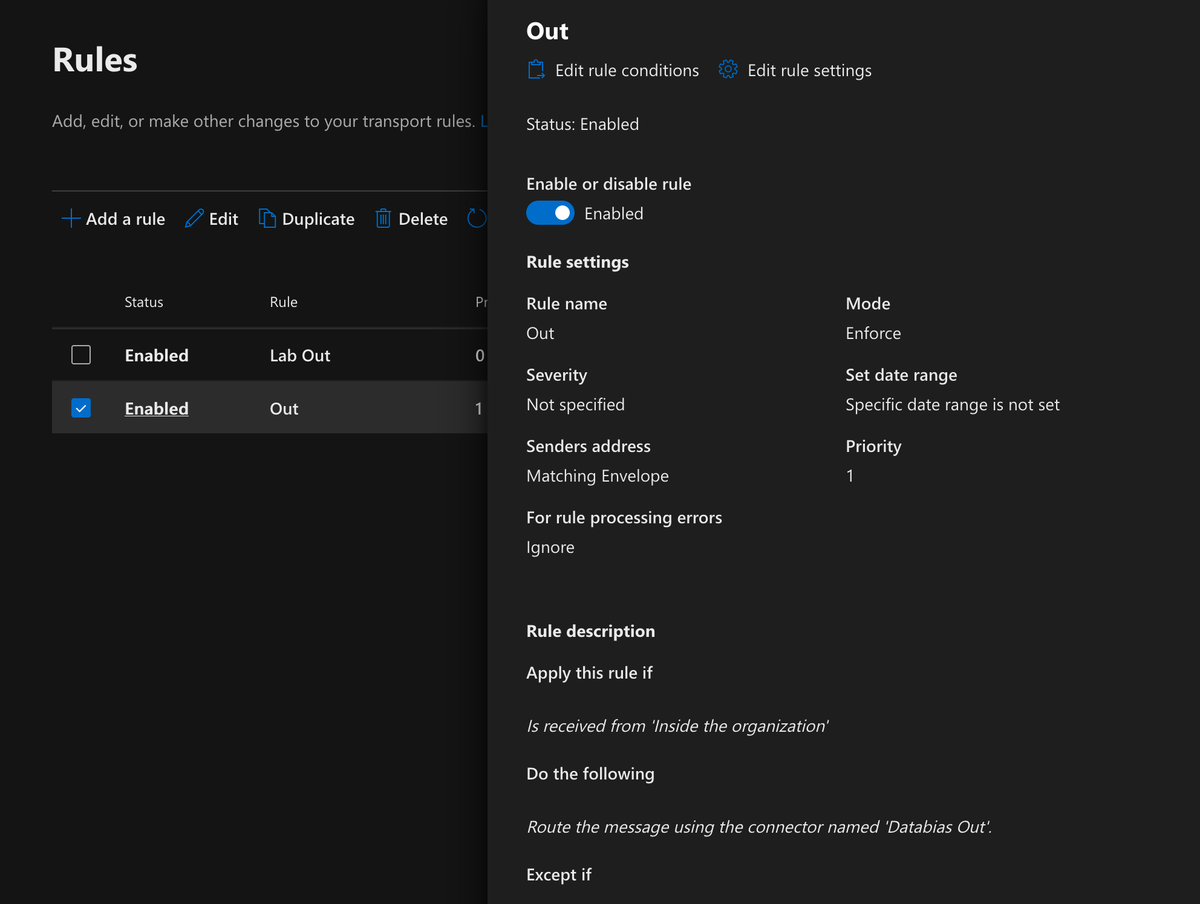Click the Ignore value for rule processing errors

[x=550, y=547]
